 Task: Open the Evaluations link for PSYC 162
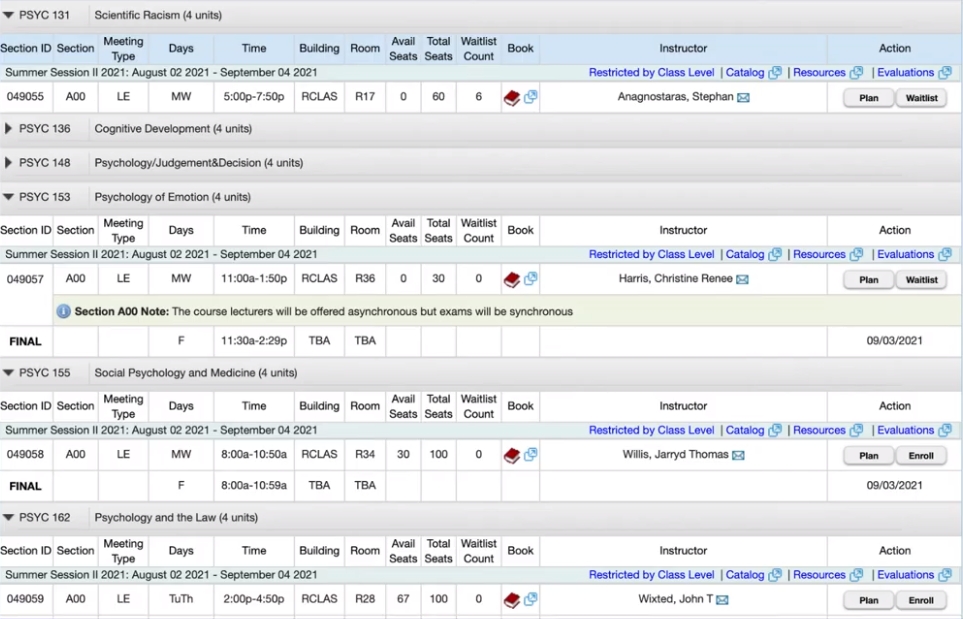click(905, 575)
